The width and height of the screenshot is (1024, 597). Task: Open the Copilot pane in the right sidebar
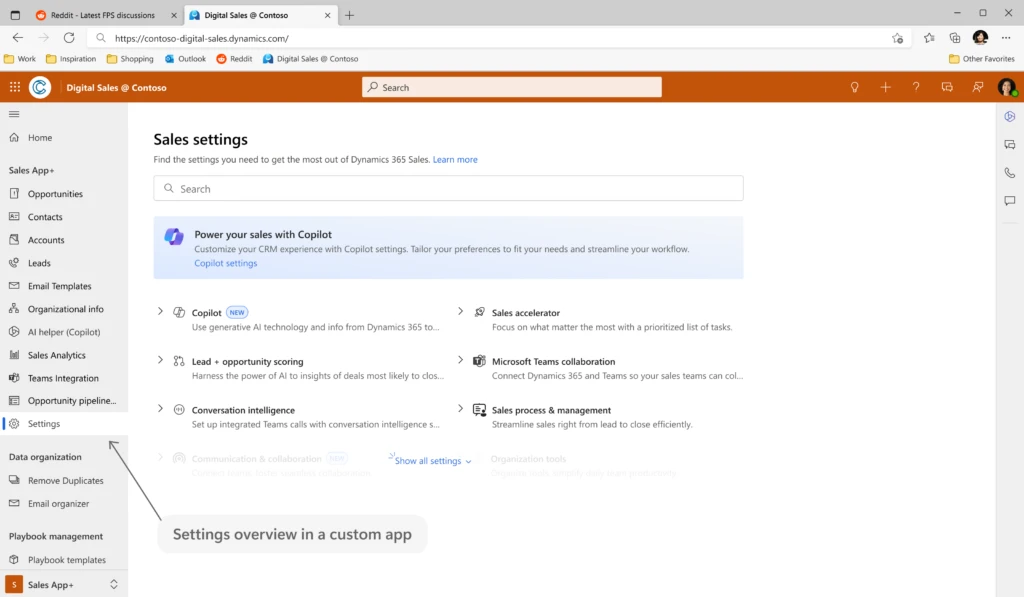point(1010,116)
